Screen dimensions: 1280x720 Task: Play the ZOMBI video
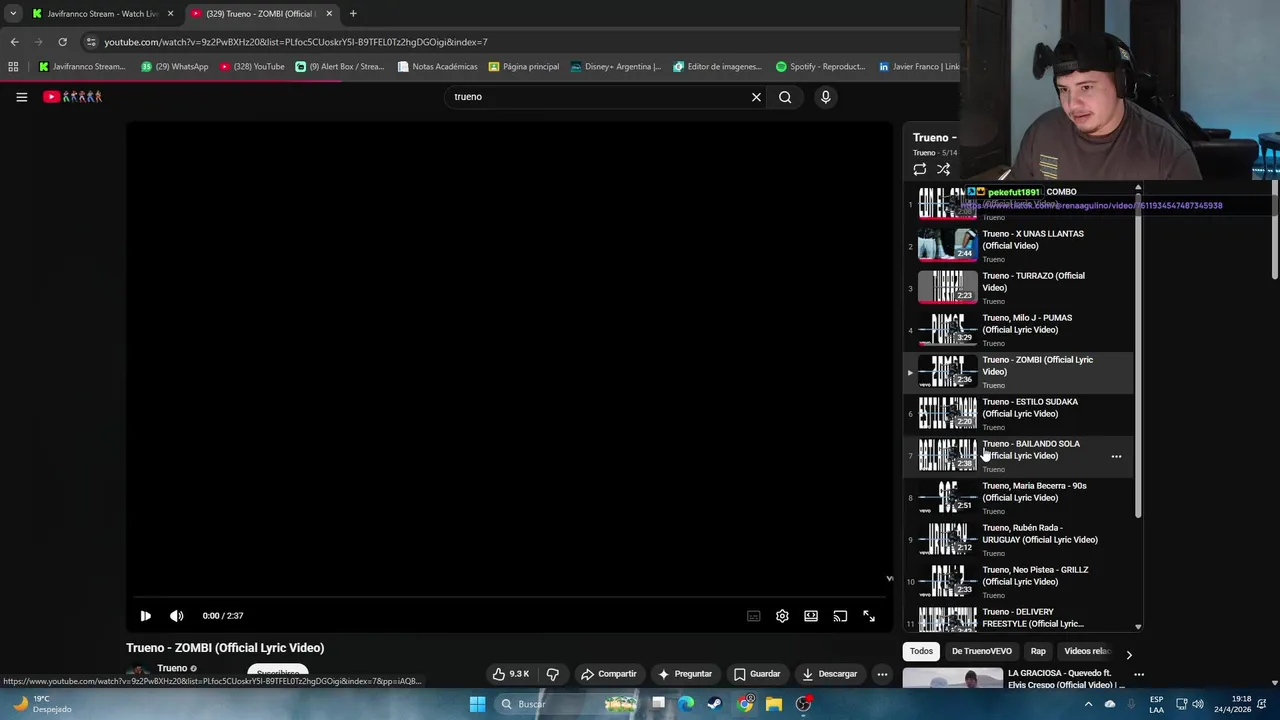point(145,616)
